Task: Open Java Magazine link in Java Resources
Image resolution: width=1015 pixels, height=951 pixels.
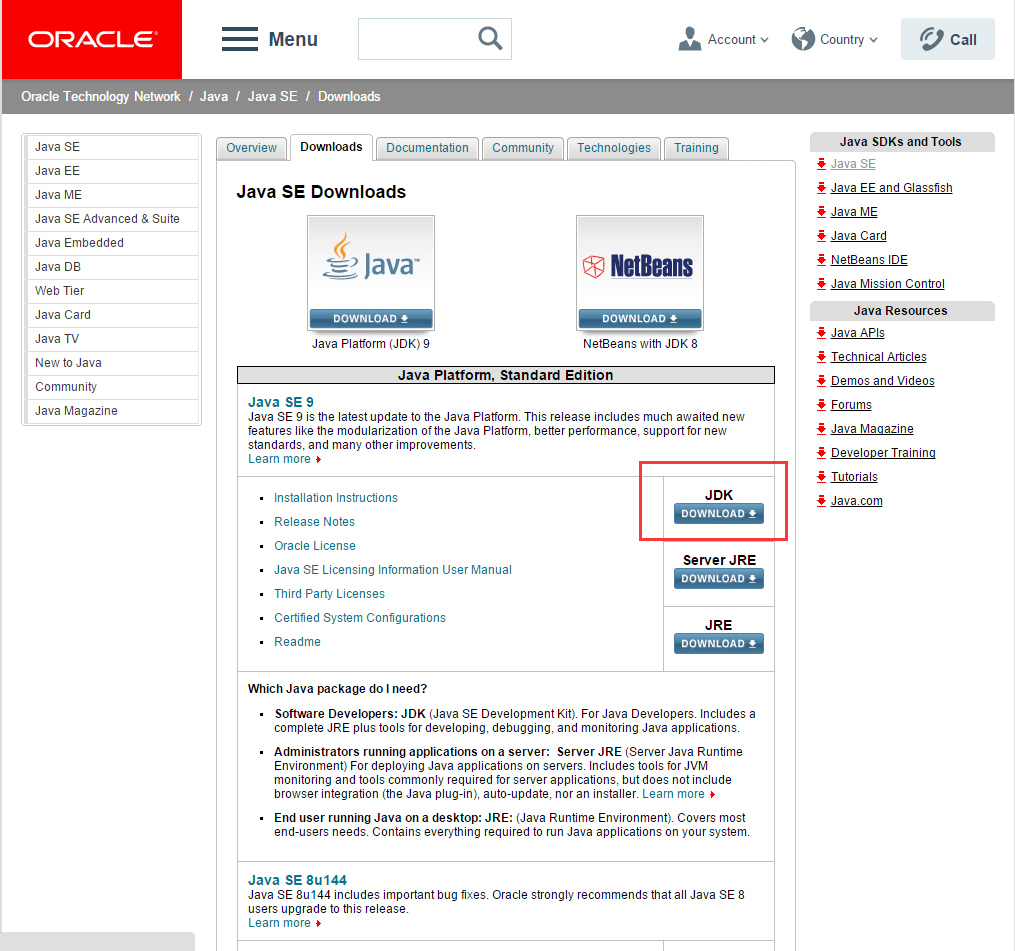Action: tap(872, 429)
